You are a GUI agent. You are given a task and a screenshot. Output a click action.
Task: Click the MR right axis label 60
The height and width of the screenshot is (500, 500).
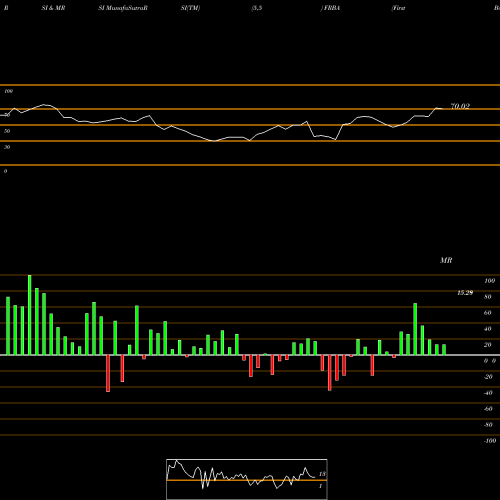tap(488, 313)
